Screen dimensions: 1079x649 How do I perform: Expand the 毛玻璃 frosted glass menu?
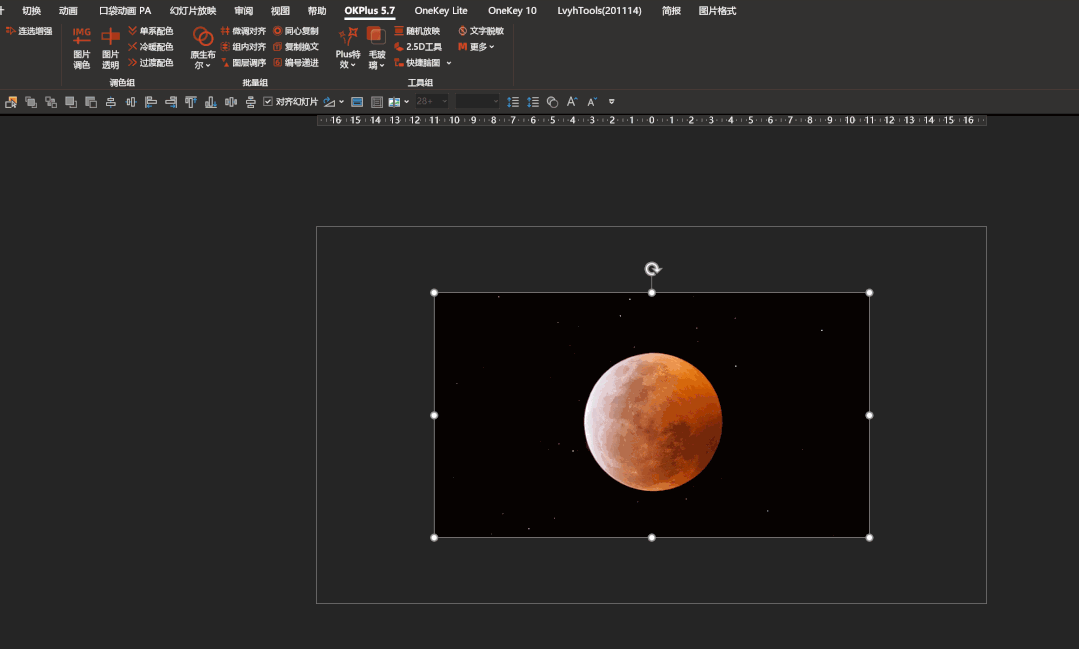[x=376, y=48]
